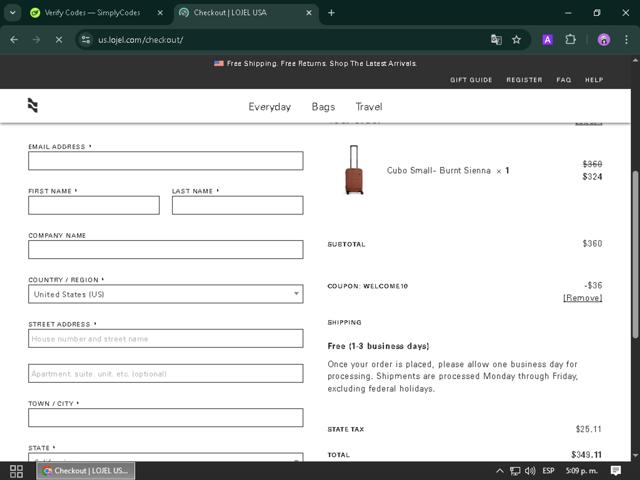Open the FAQ link
Screen dimensions: 640x480
click(564, 80)
